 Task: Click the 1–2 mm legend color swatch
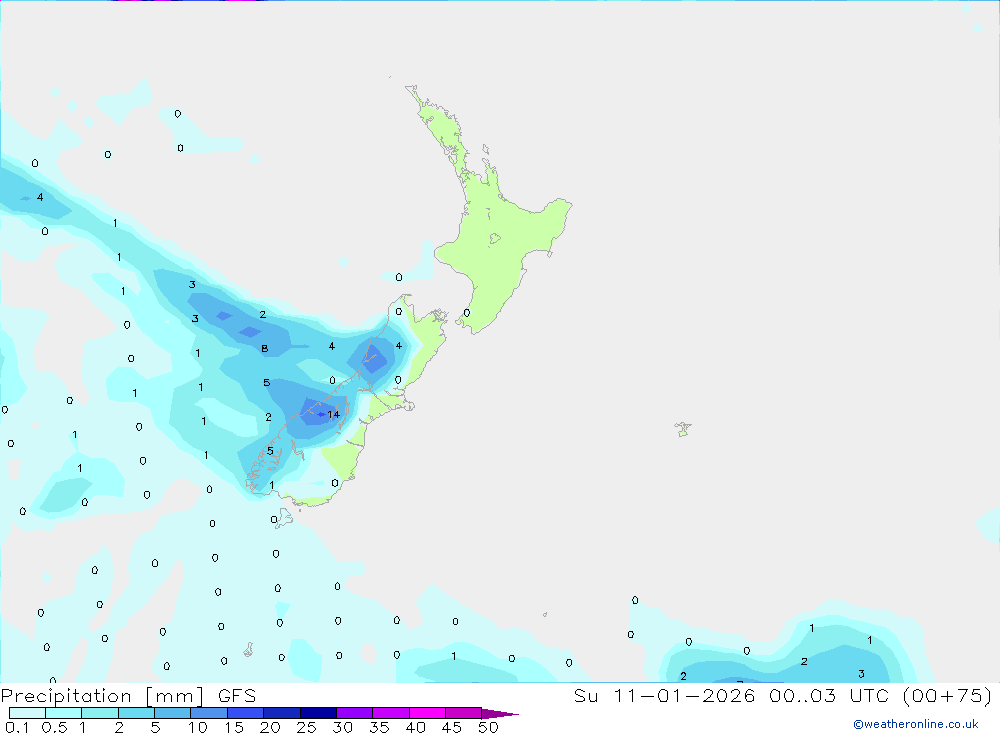[100, 713]
